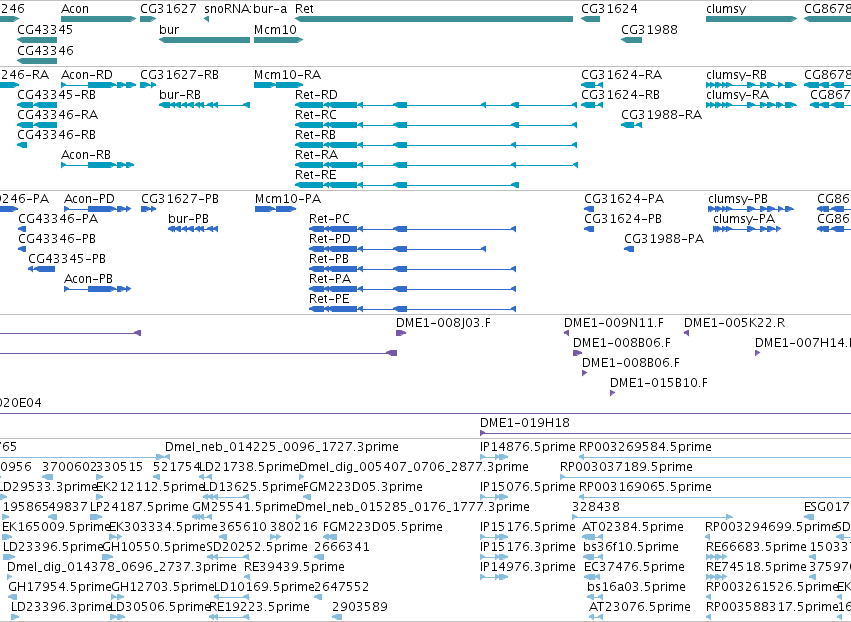Click the clumsy-RB transcript label
The width and height of the screenshot is (851, 622).
(736, 74)
